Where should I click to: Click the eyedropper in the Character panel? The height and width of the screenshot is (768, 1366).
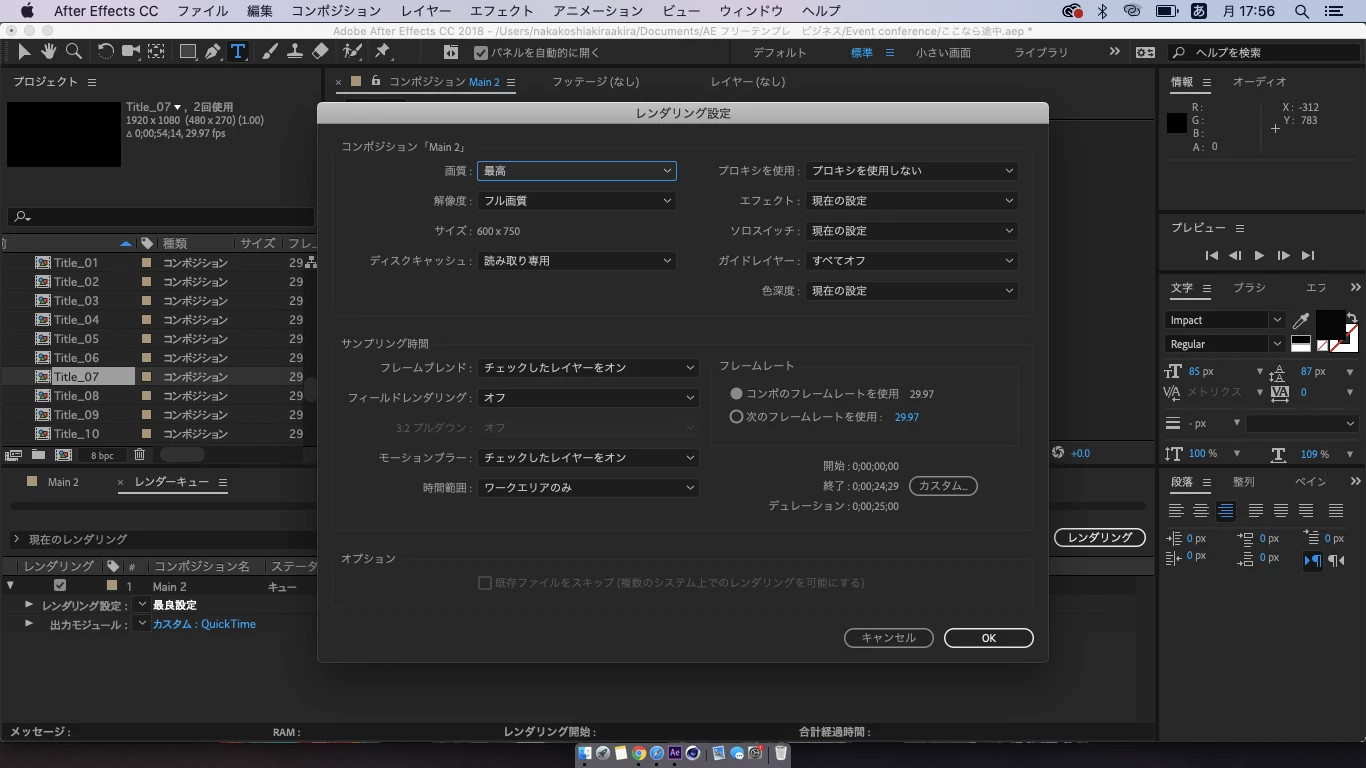pos(1301,321)
